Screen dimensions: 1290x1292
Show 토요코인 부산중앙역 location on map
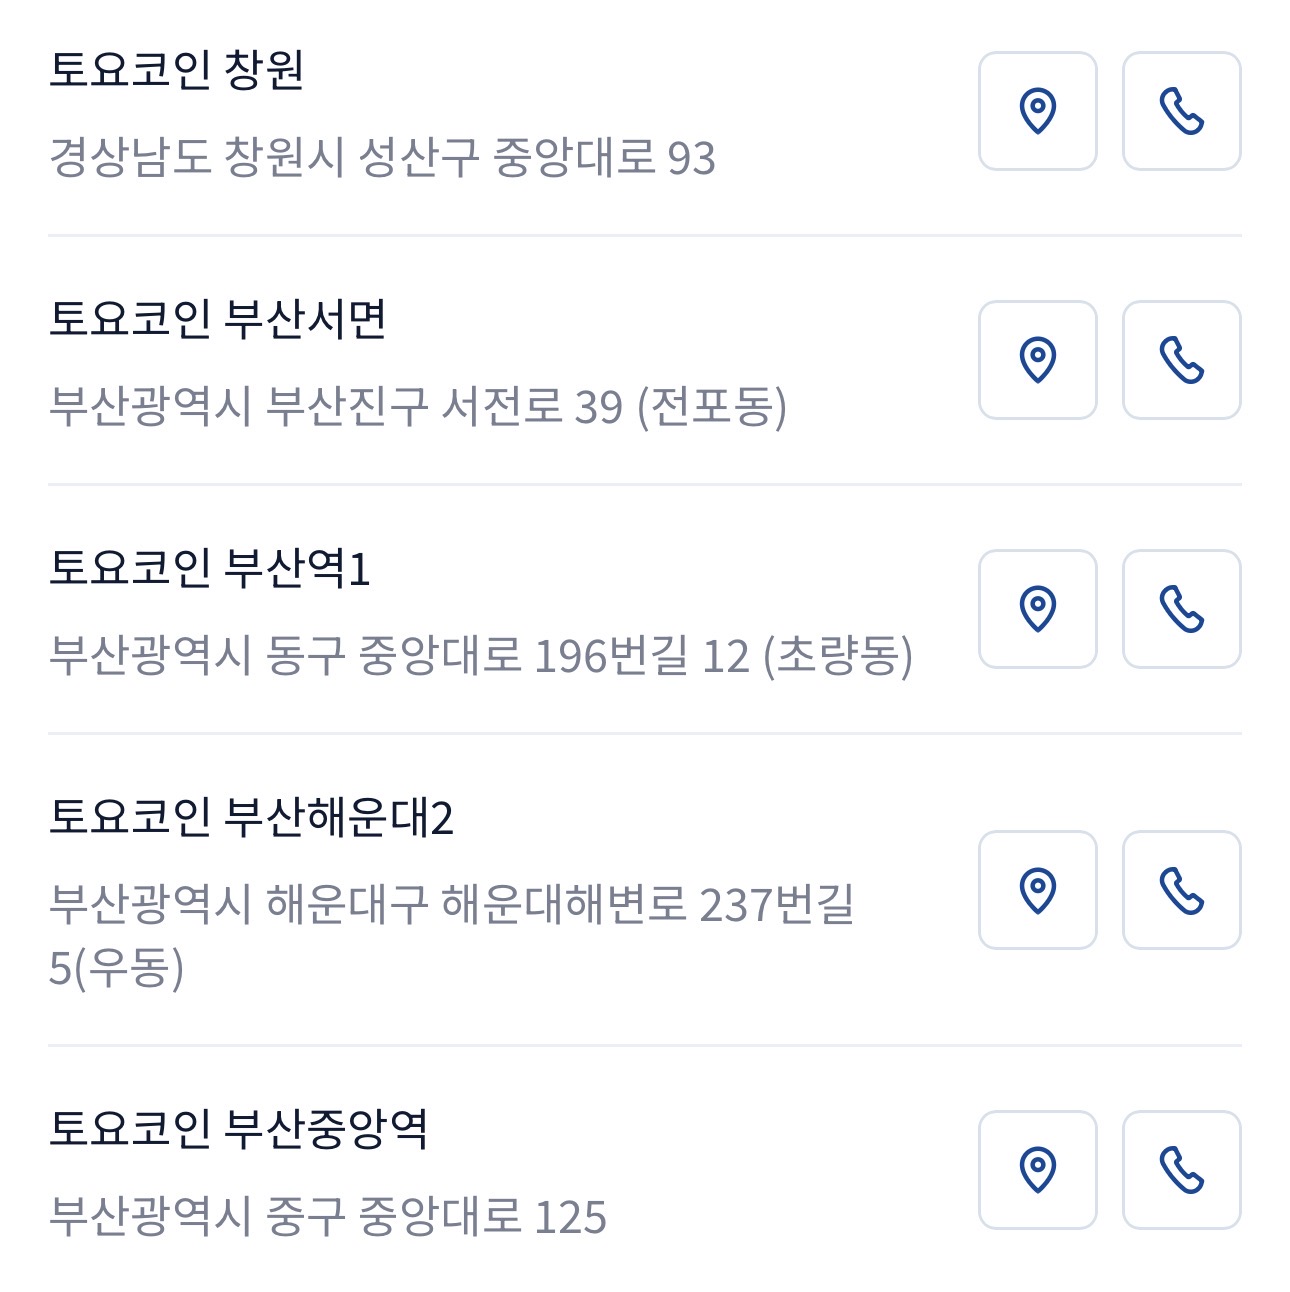click(1037, 1170)
